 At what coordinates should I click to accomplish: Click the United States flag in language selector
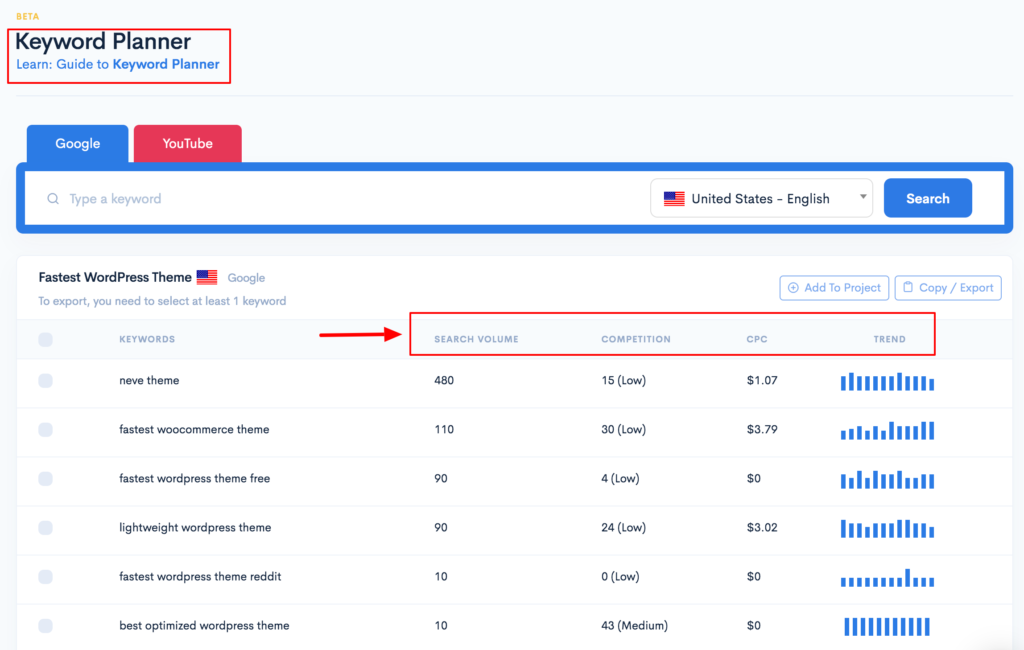coord(674,199)
